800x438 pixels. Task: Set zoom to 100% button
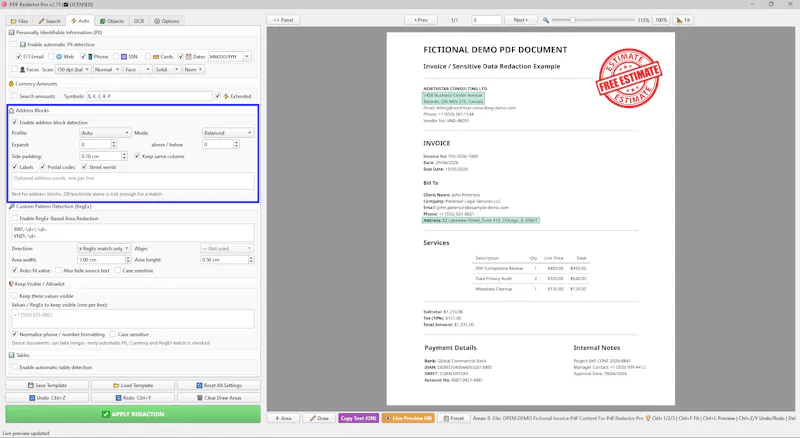[x=661, y=20]
